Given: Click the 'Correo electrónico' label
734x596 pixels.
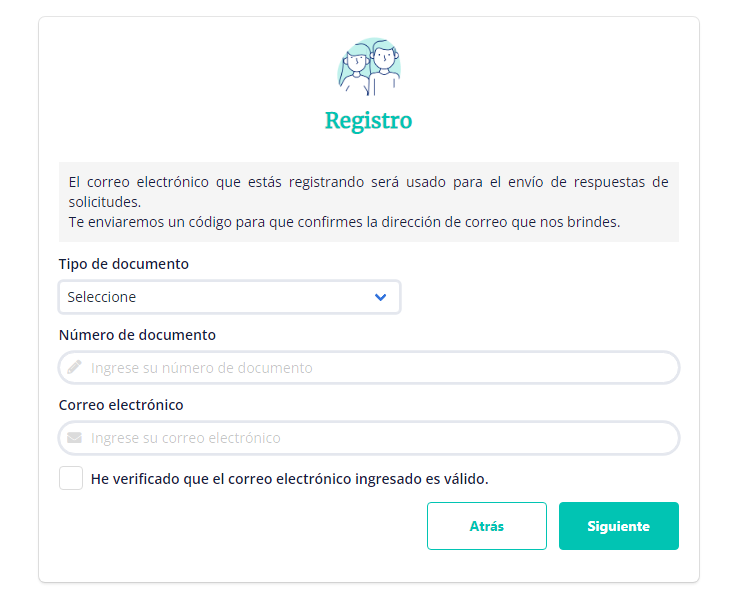Looking at the screenshot, I should point(121,405).
